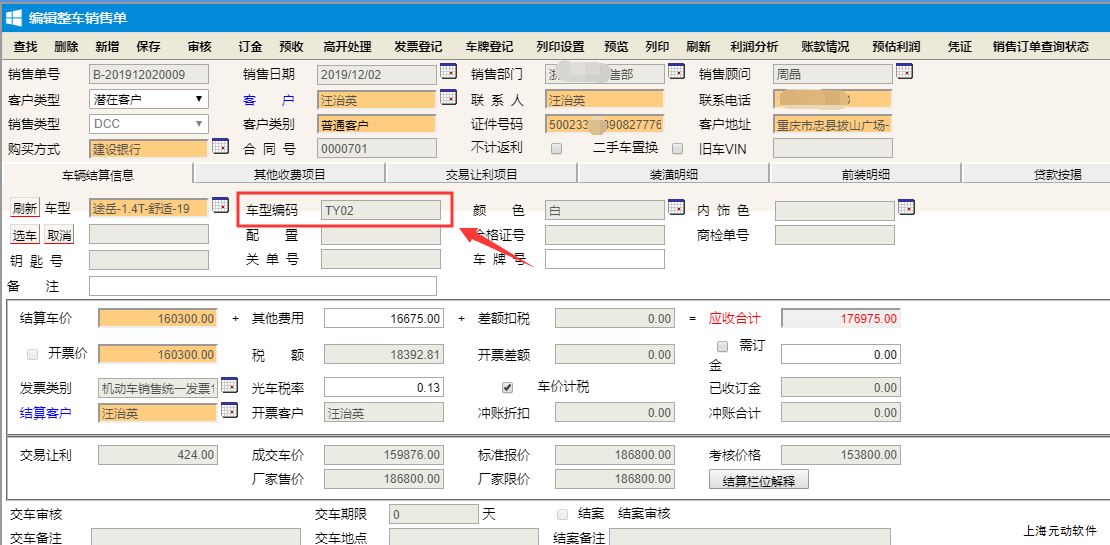Expand the 客户类型 dropdown
1110x545 pixels.
148,99
